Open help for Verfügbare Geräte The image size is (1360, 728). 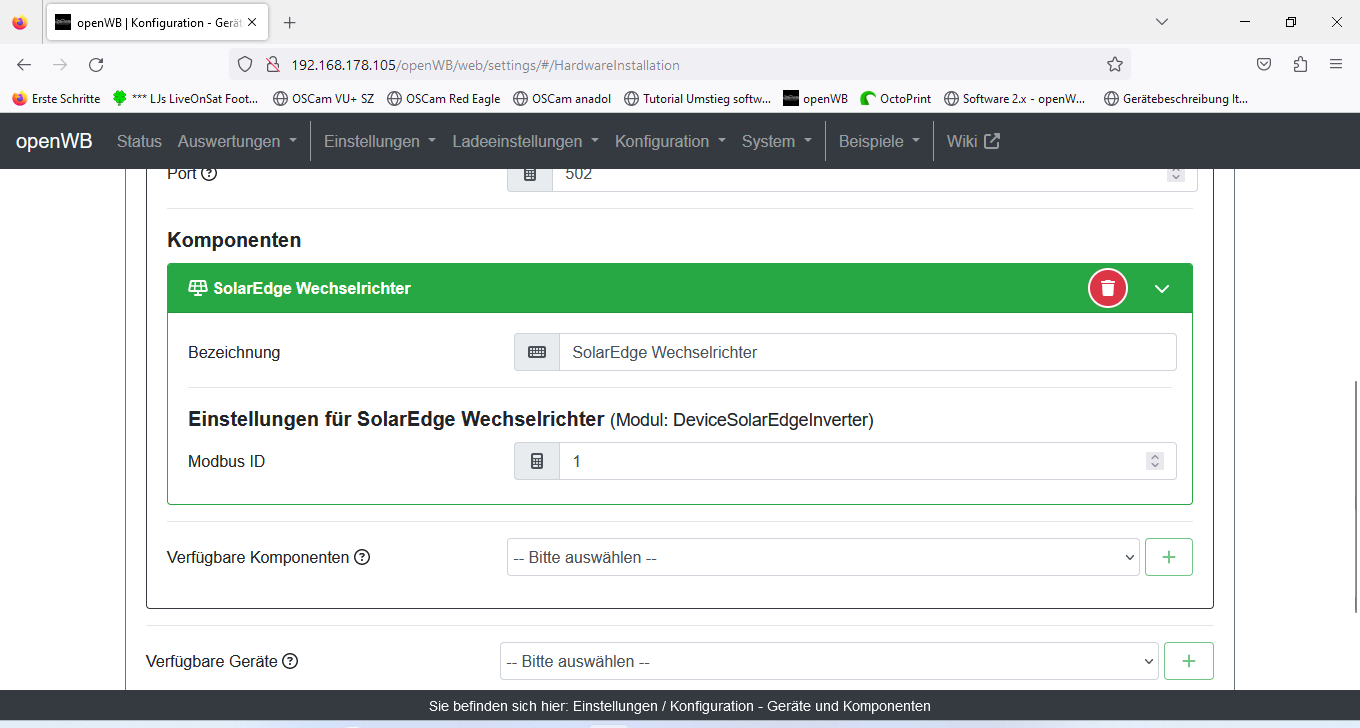point(290,661)
